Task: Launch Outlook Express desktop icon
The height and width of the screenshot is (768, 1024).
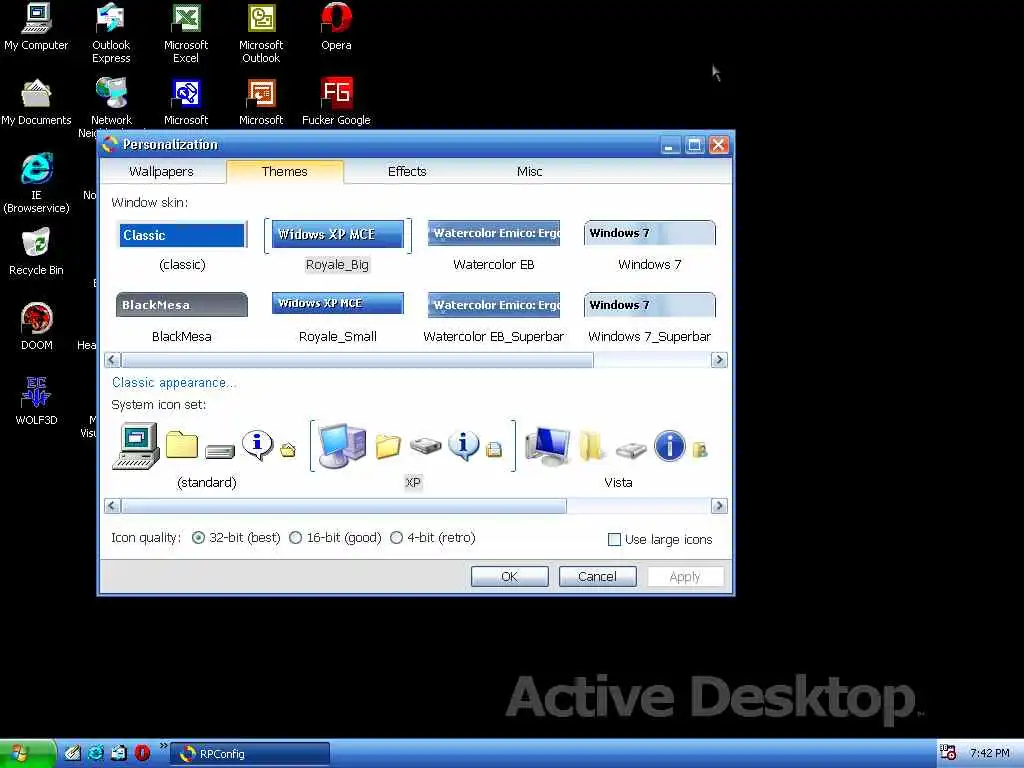Action: [x=111, y=33]
